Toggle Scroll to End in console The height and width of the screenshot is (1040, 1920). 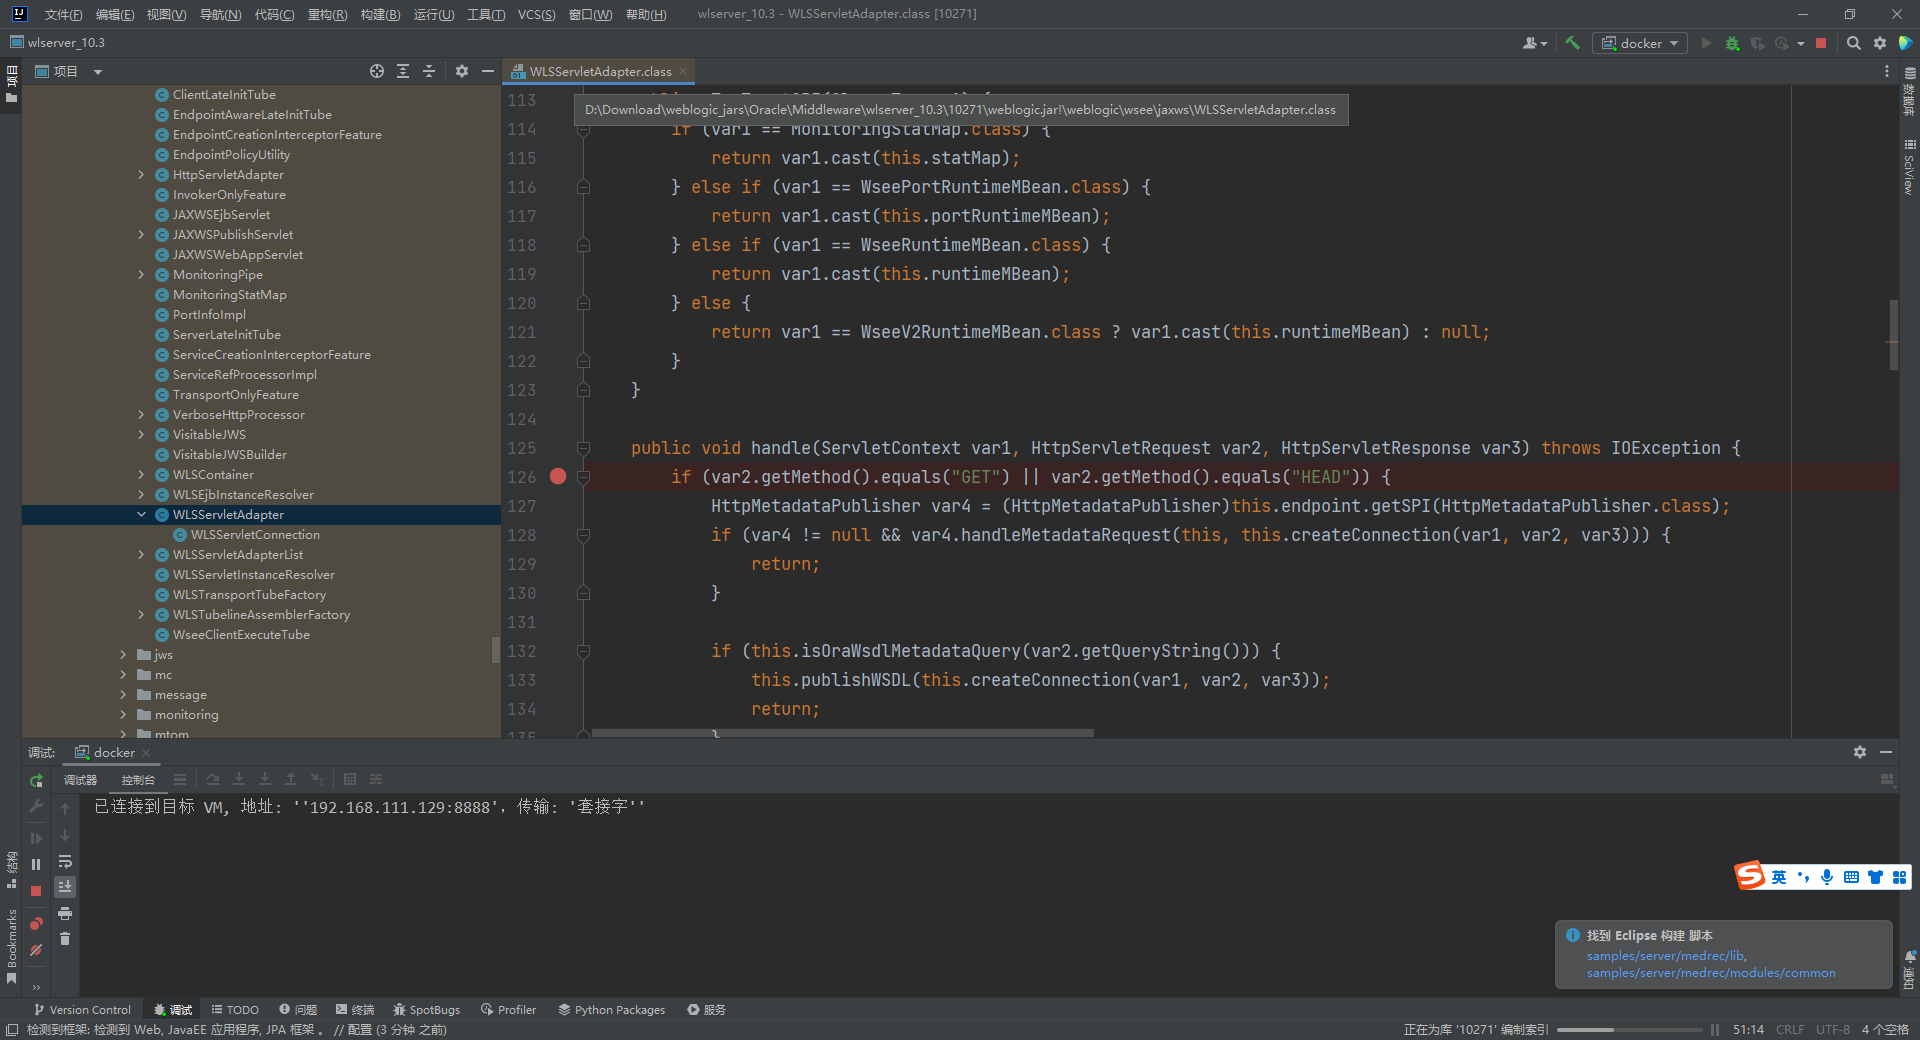pos(65,887)
